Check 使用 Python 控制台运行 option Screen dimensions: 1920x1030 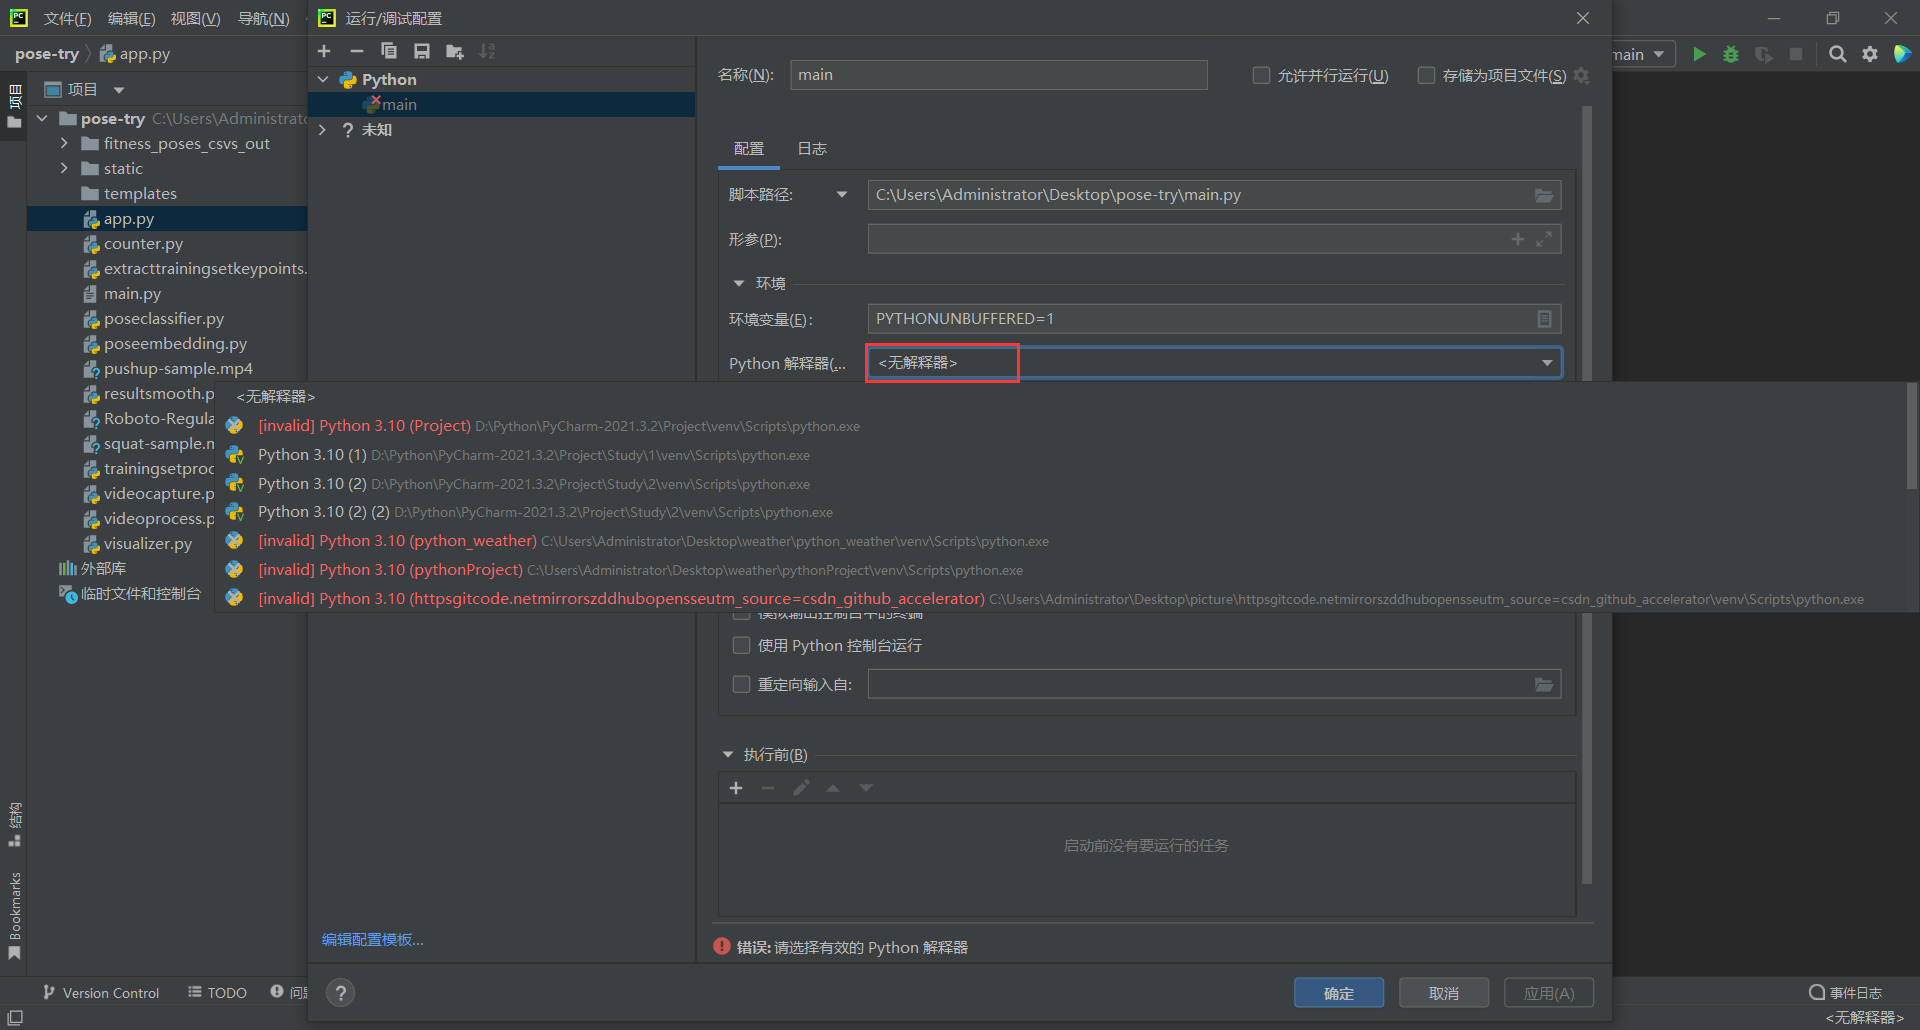click(741, 646)
